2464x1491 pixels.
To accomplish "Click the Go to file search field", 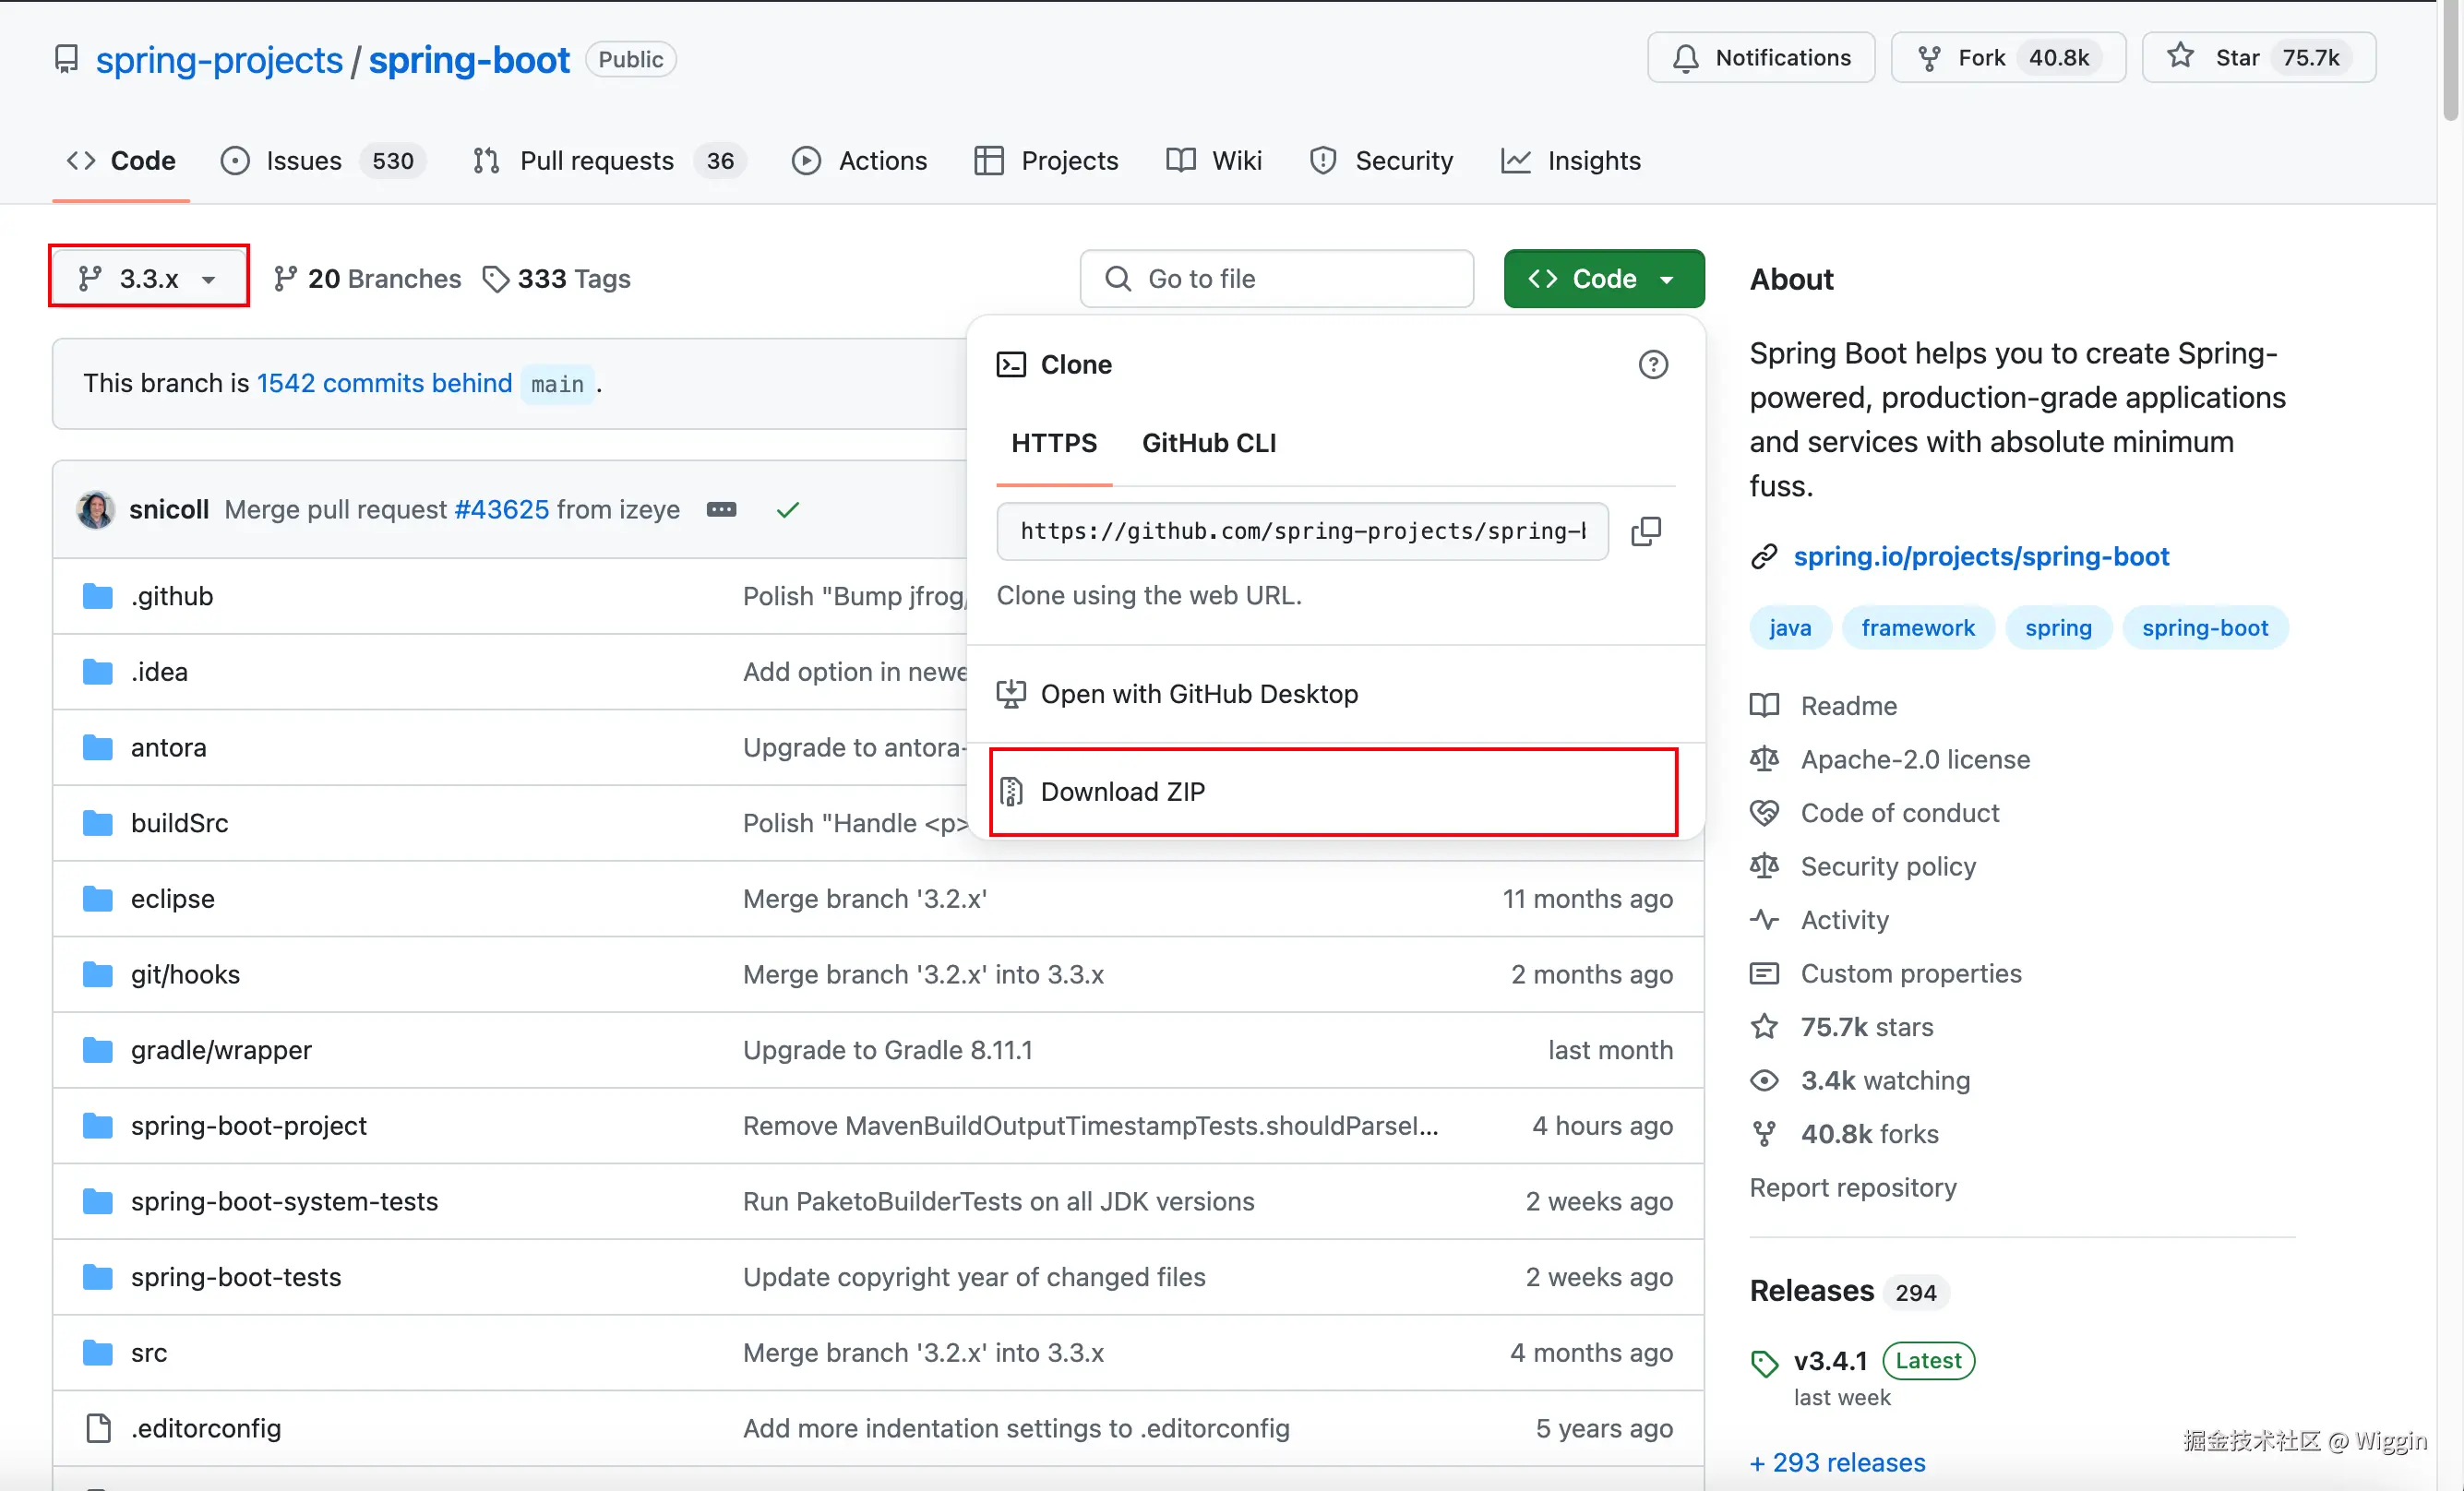I will click(1277, 279).
